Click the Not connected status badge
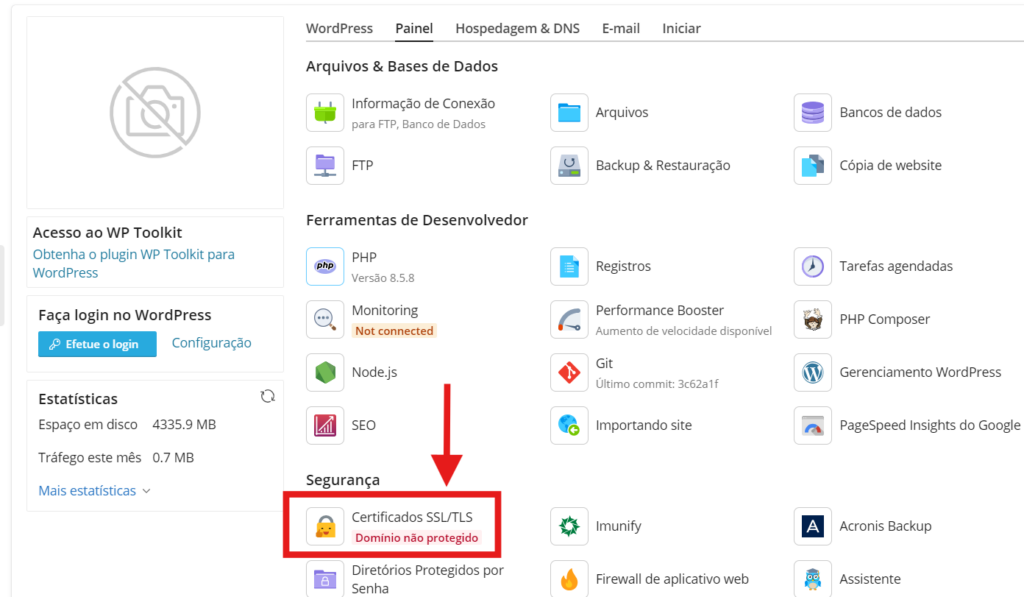 (394, 331)
